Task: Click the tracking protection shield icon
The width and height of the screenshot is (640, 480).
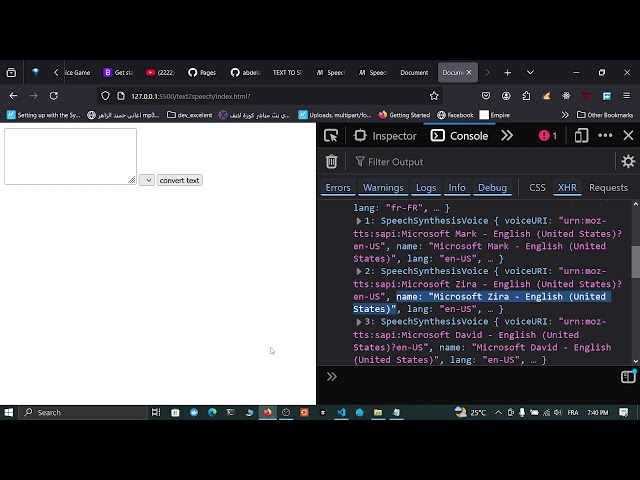Action: 105,96
